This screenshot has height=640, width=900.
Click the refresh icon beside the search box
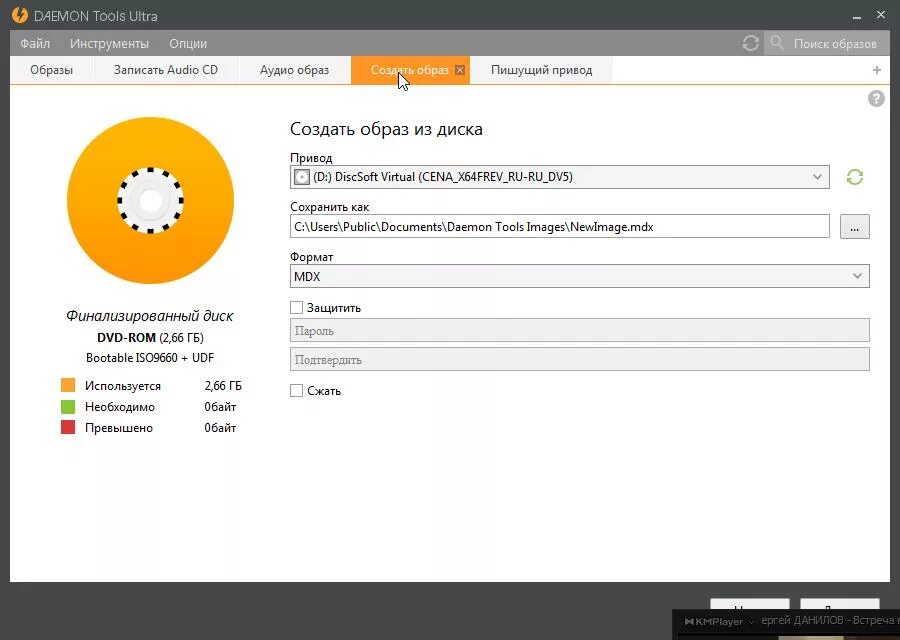pyautogui.click(x=751, y=43)
